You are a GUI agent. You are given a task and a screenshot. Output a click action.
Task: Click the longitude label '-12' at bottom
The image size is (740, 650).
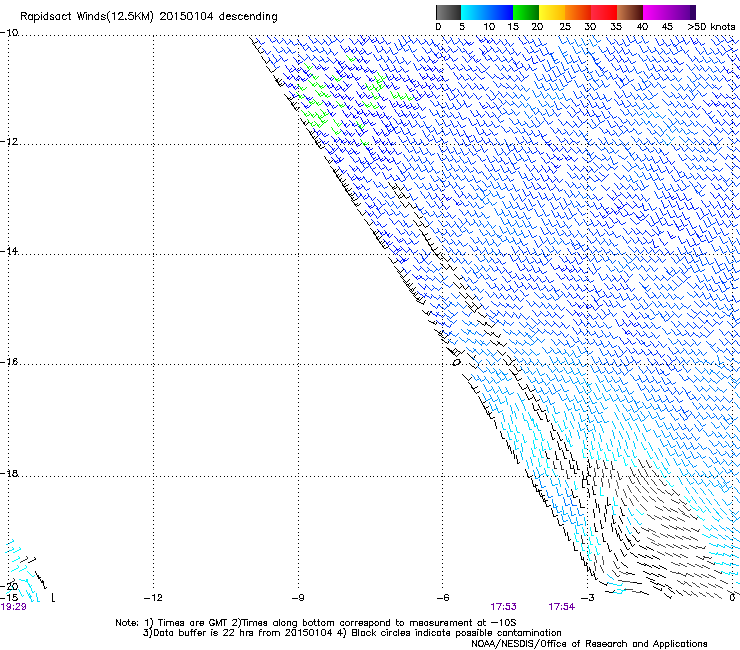pyautogui.click(x=153, y=598)
